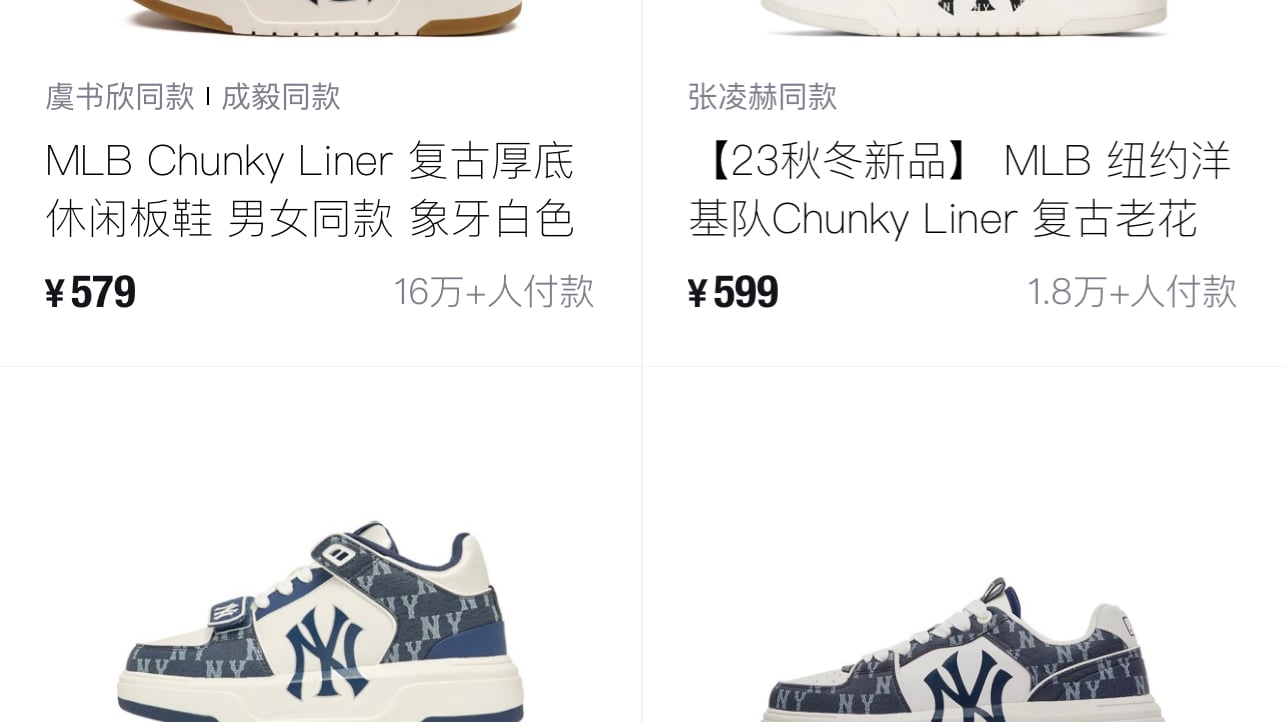Viewport: 1284px width, 722px height.
Task: Open the 【23秋冬新品】 MLB 纽约洋基队 product title
Action: click(x=960, y=190)
